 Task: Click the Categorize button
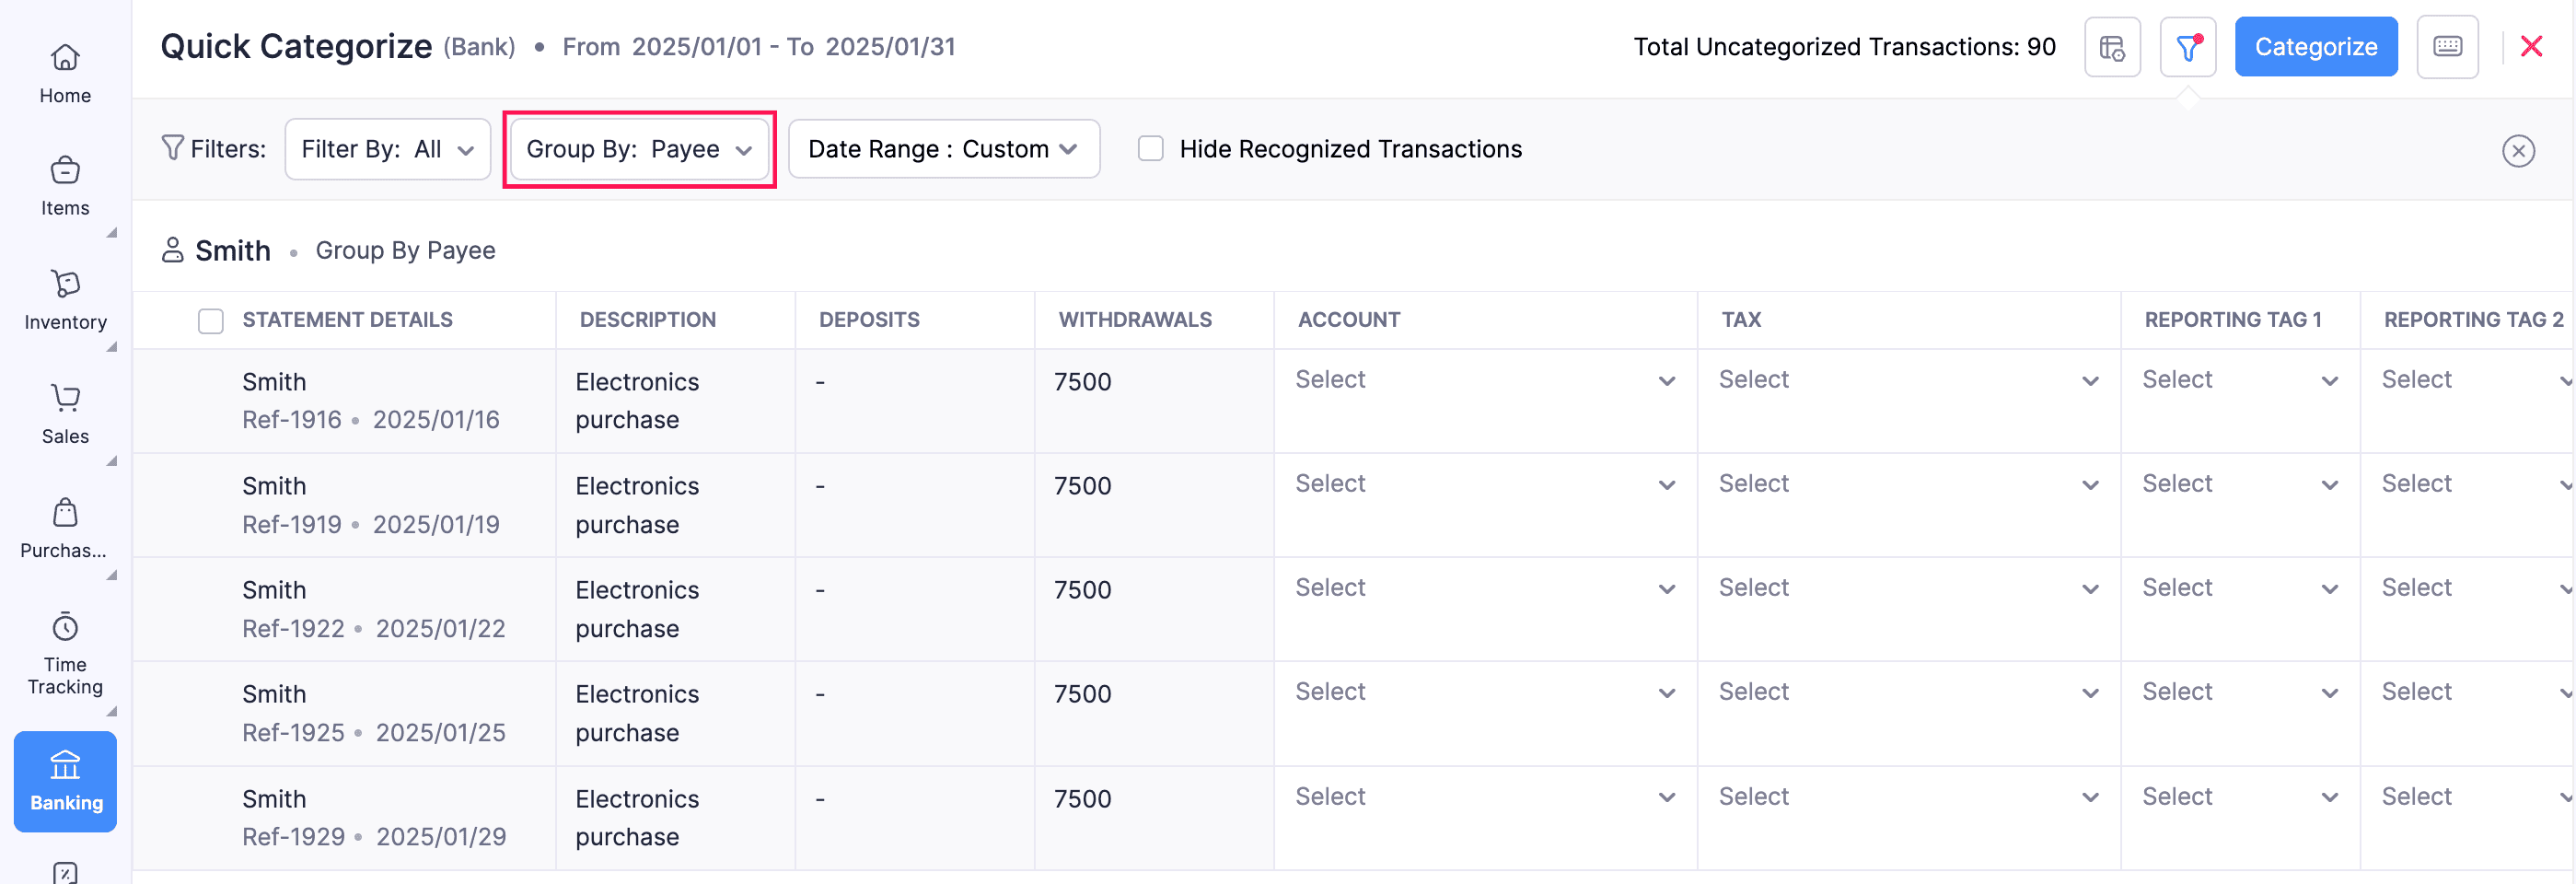point(2316,46)
